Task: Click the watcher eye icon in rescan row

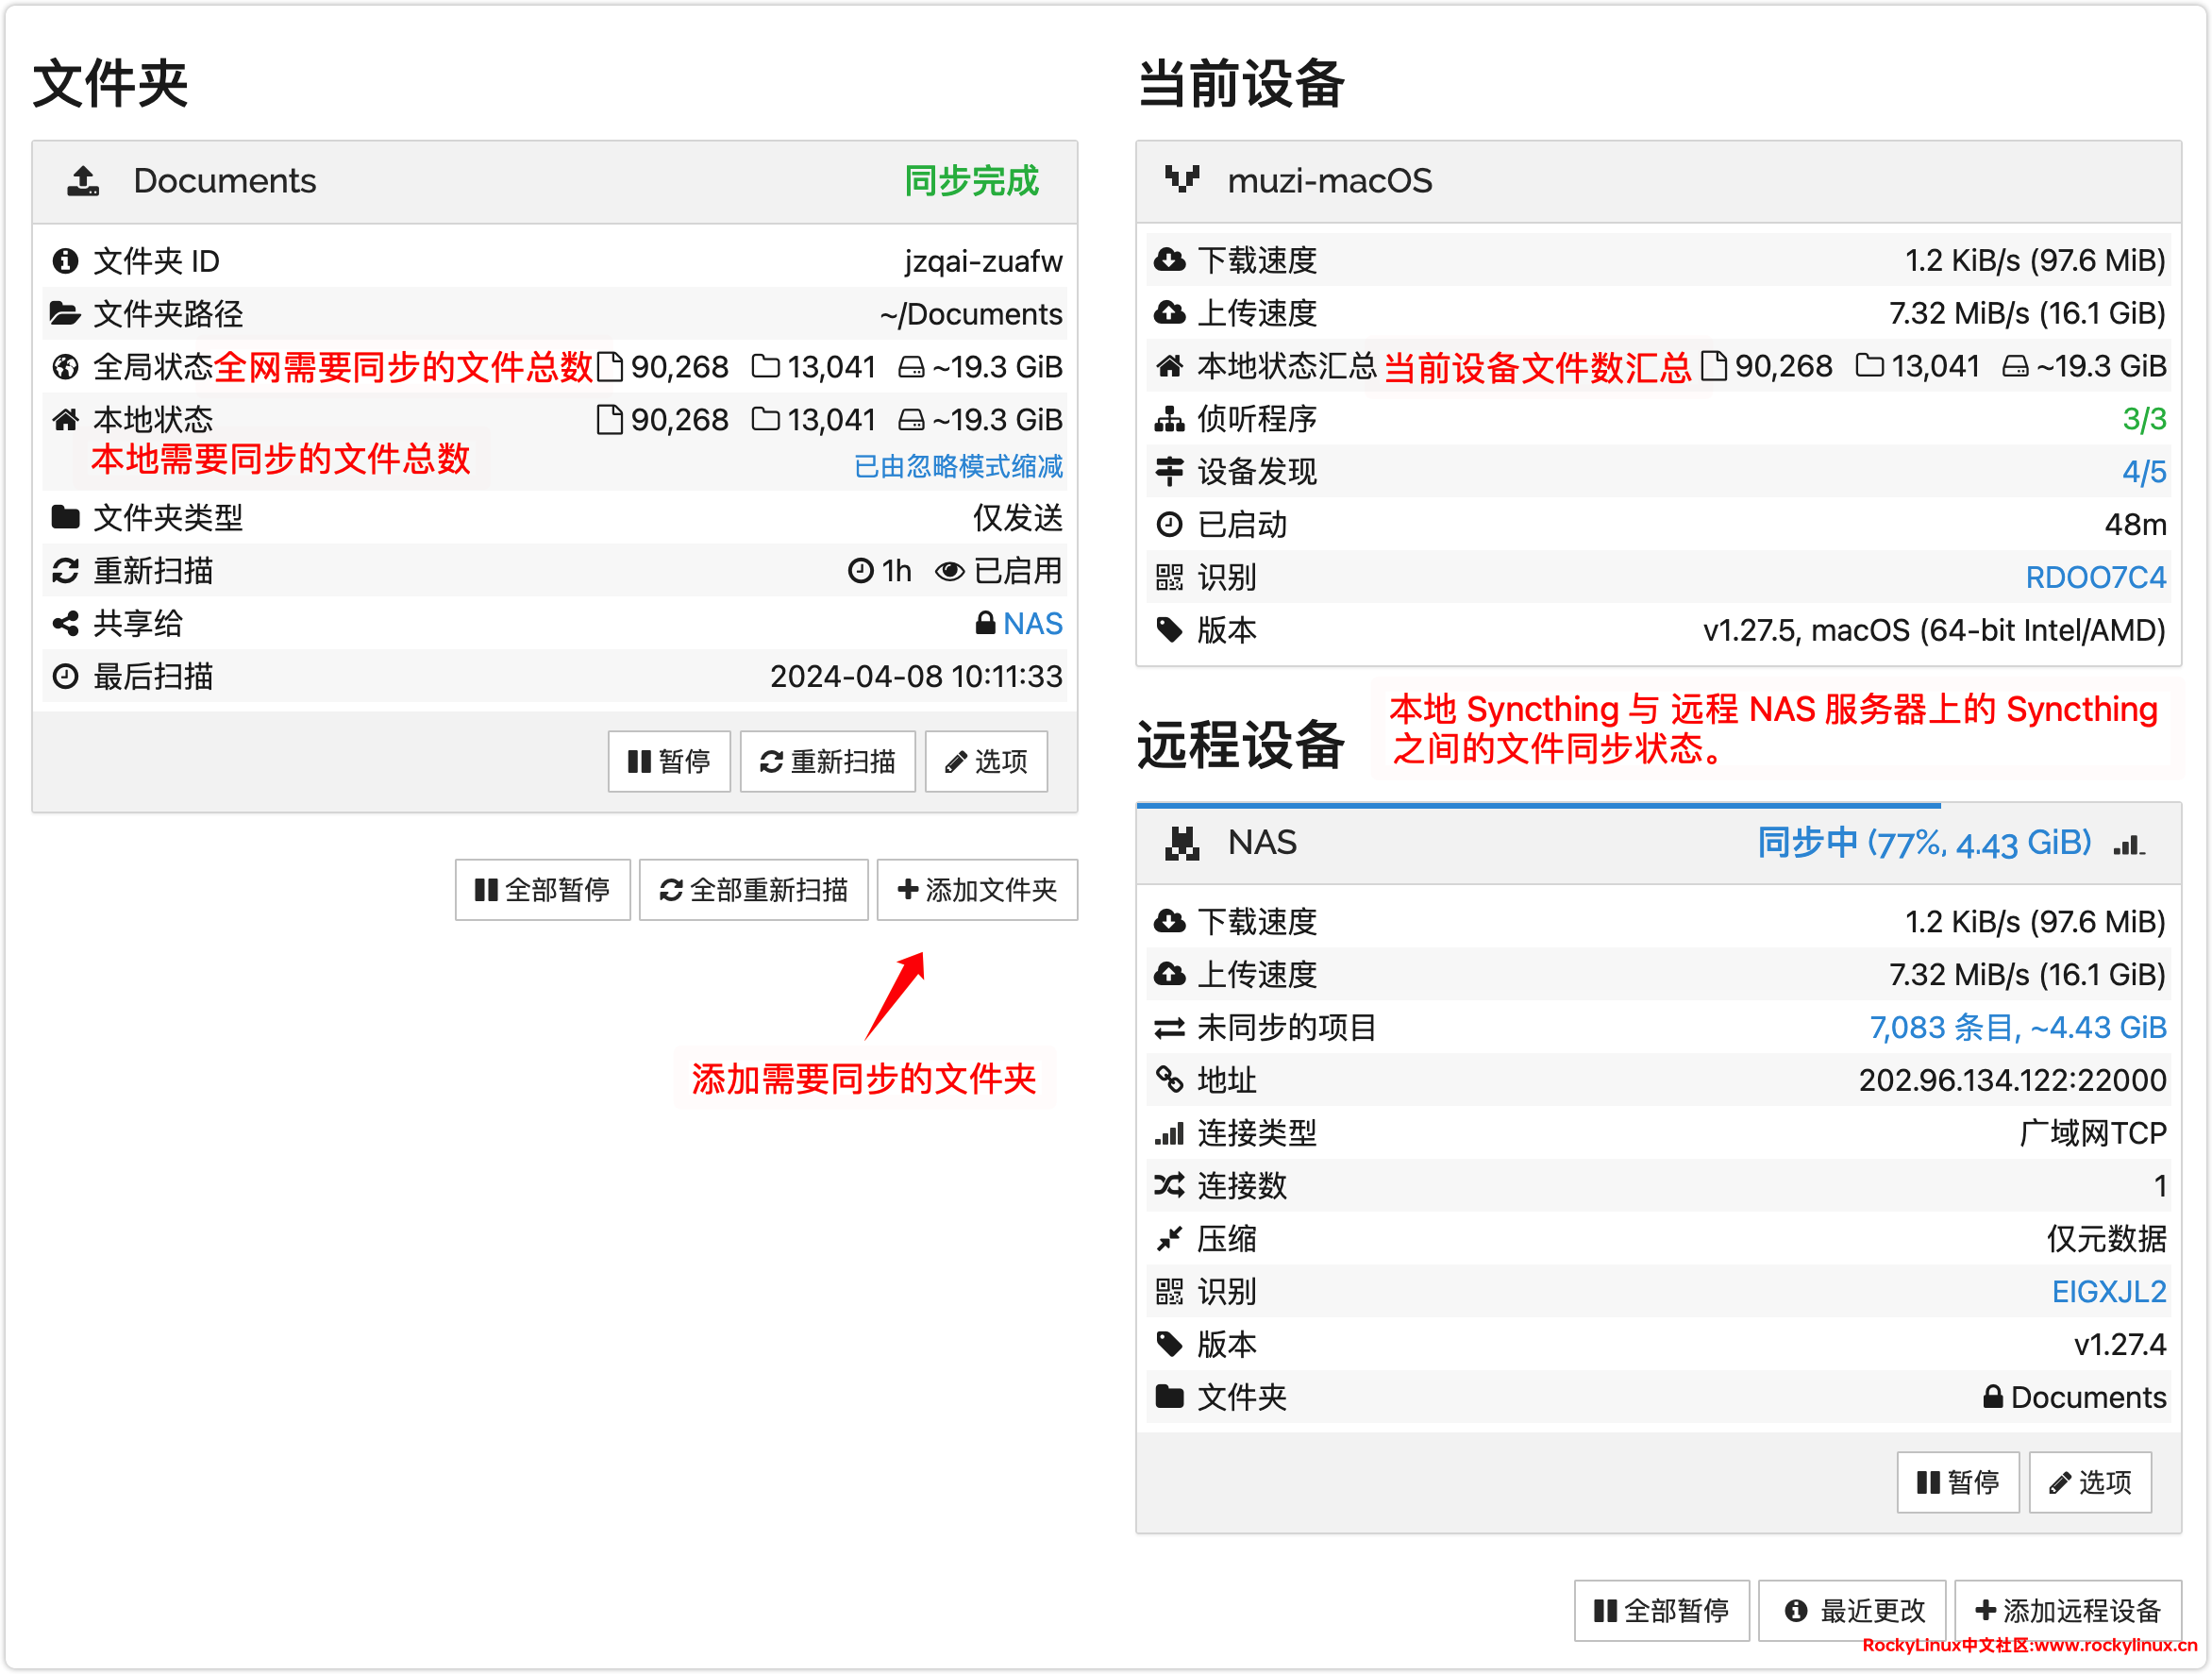Action: click(949, 571)
